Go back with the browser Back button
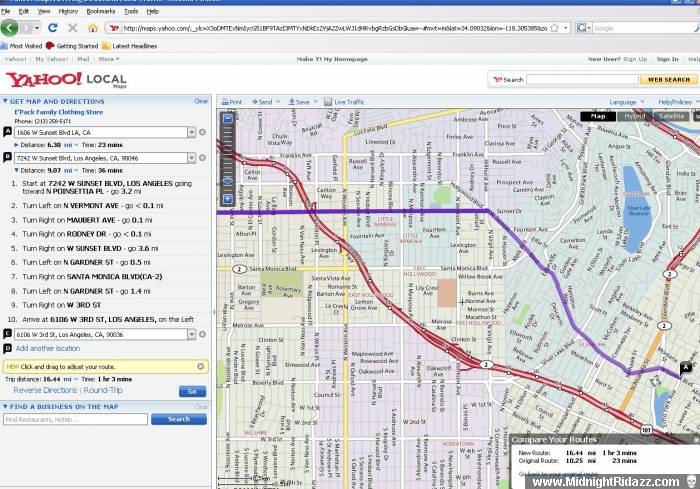Image resolution: width=700 pixels, height=489 pixels. (9, 28)
